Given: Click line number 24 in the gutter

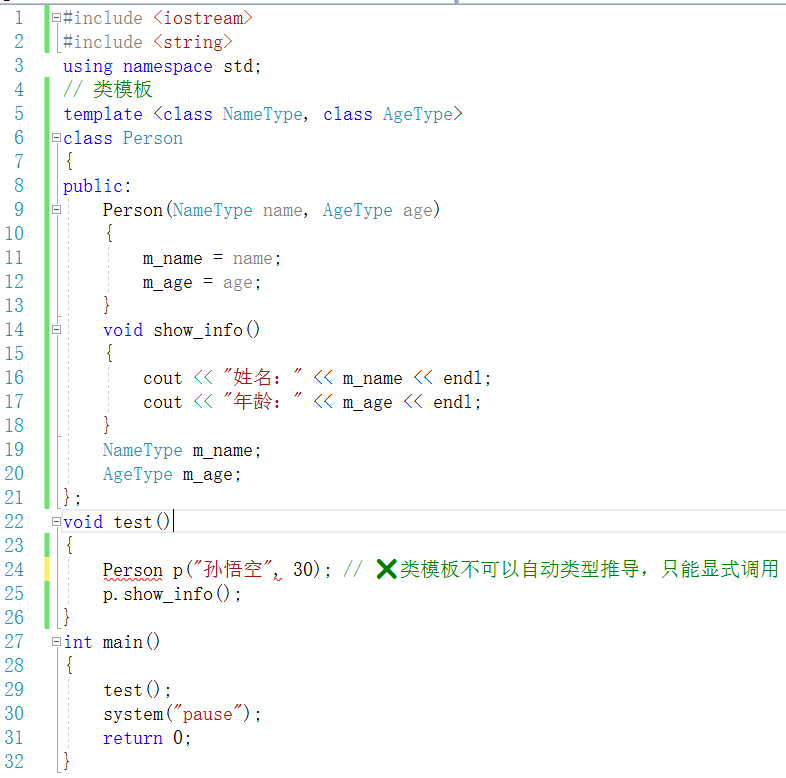Looking at the screenshot, I should tap(14, 570).
